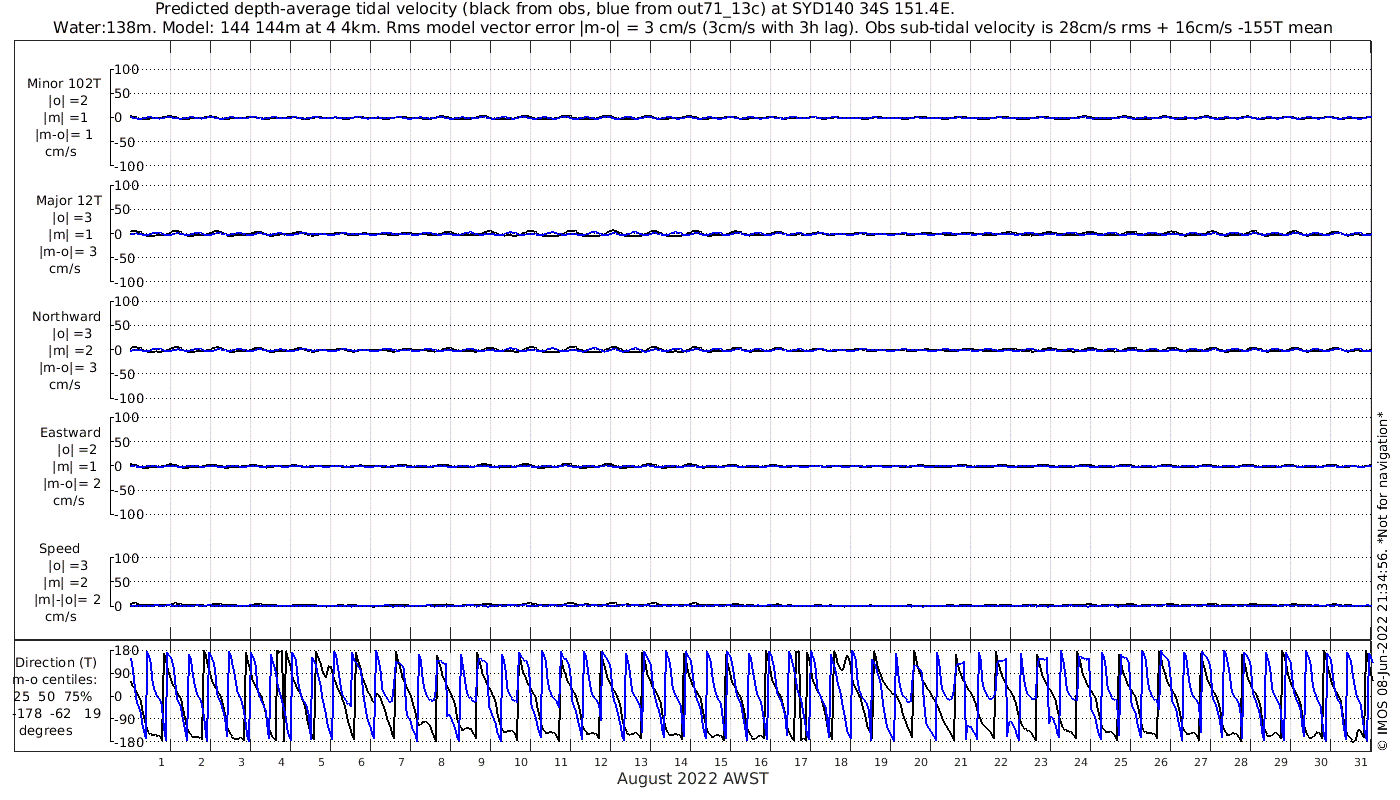The image size is (1400, 800).
Task: Select the "Minor 102T" panel label
Action: pos(64,84)
